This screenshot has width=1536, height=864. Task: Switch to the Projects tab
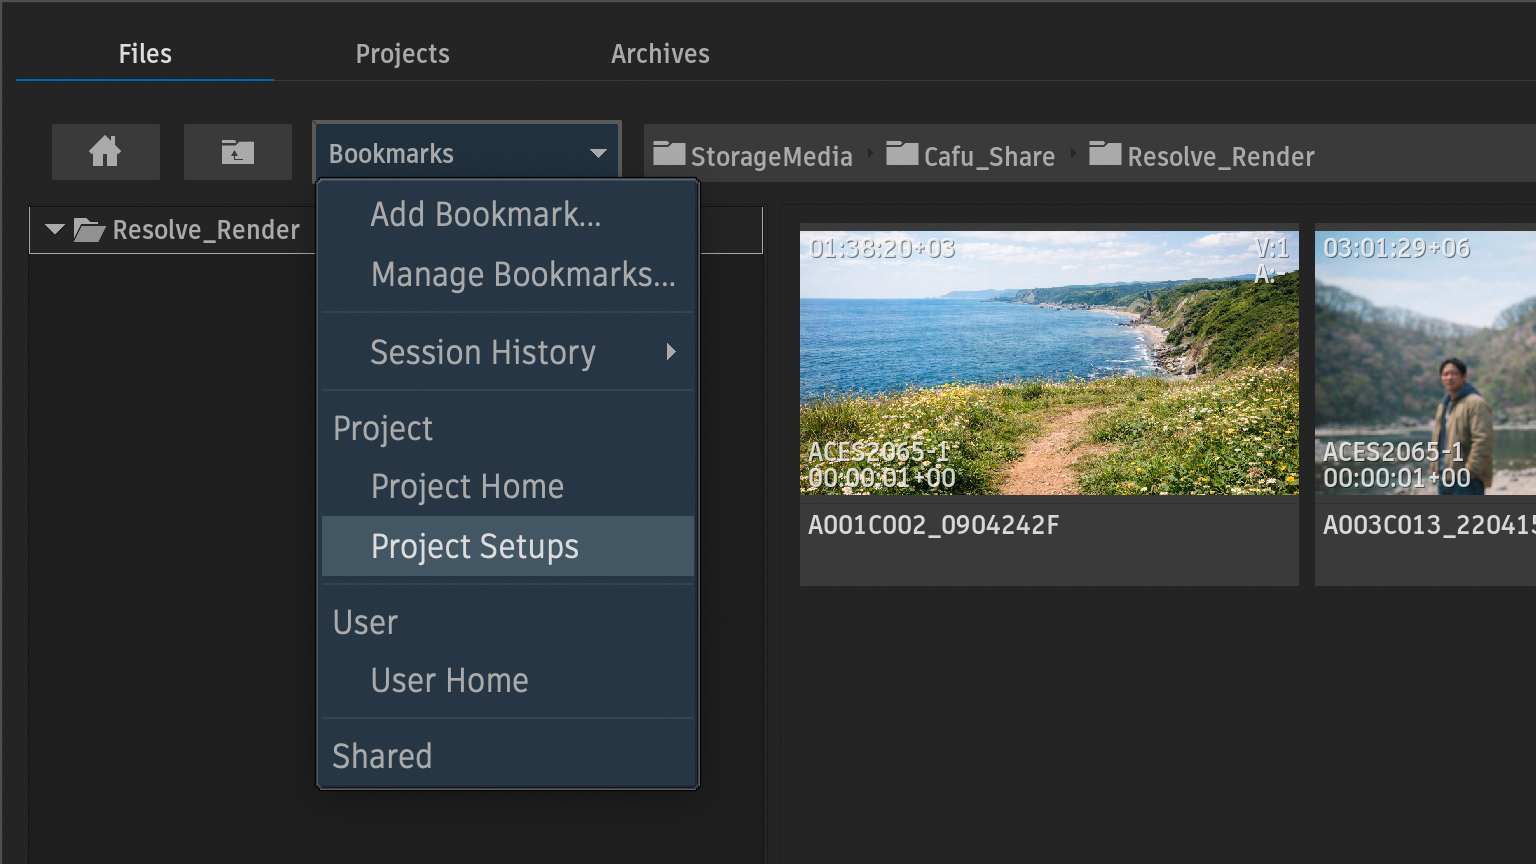402,54
